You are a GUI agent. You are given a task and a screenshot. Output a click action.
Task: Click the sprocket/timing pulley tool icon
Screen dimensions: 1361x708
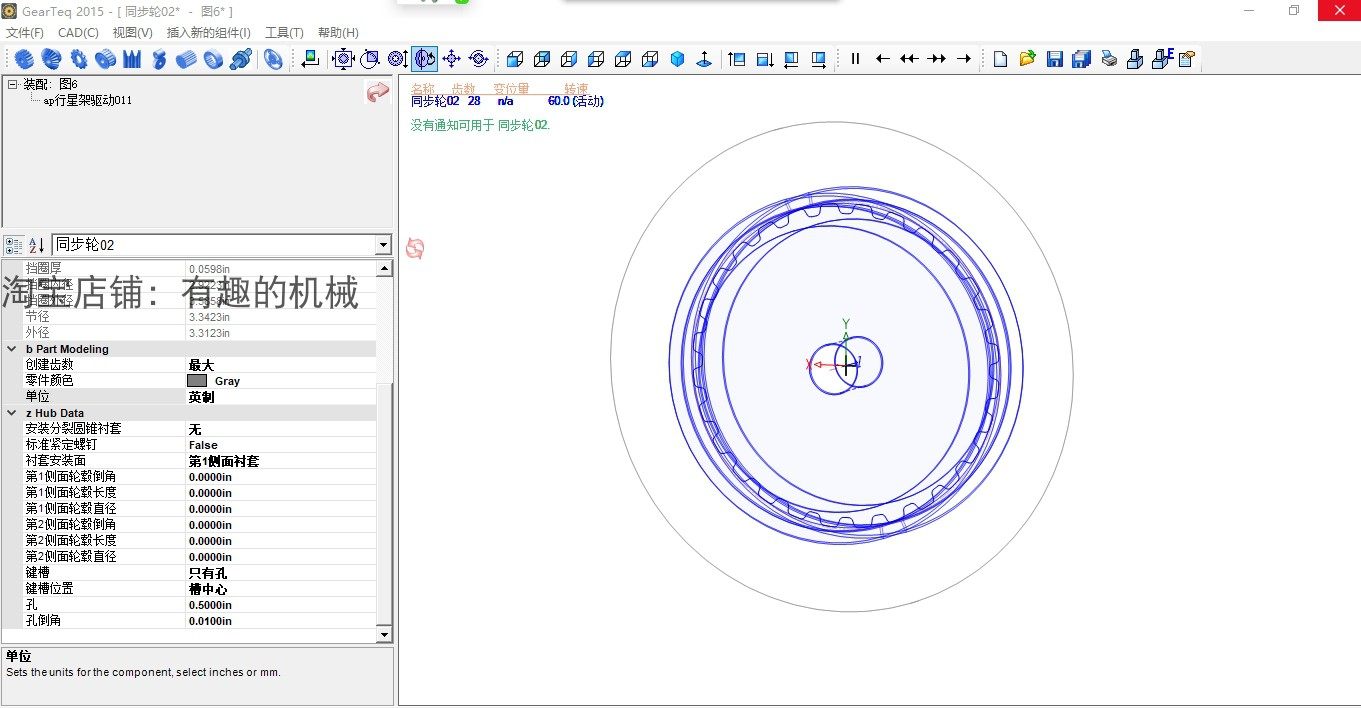pos(106,59)
